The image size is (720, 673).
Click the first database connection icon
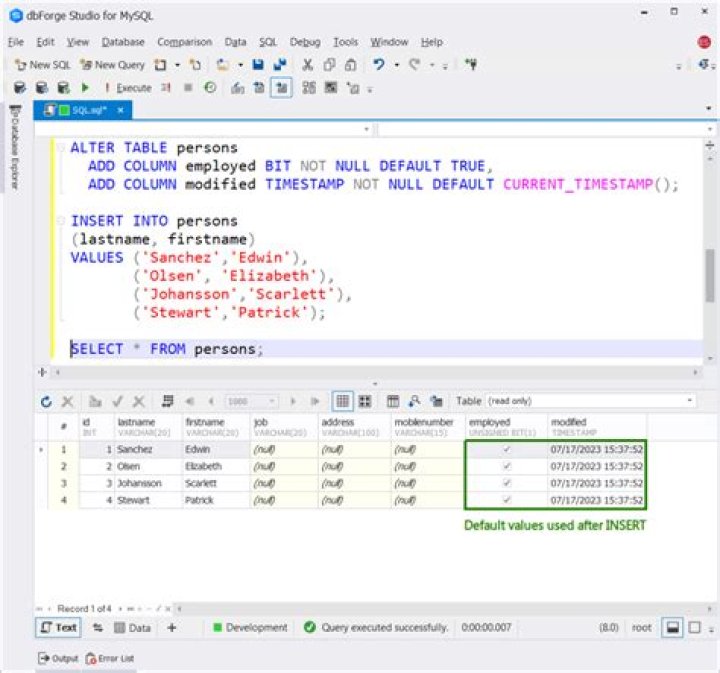pyautogui.click(x=20, y=87)
